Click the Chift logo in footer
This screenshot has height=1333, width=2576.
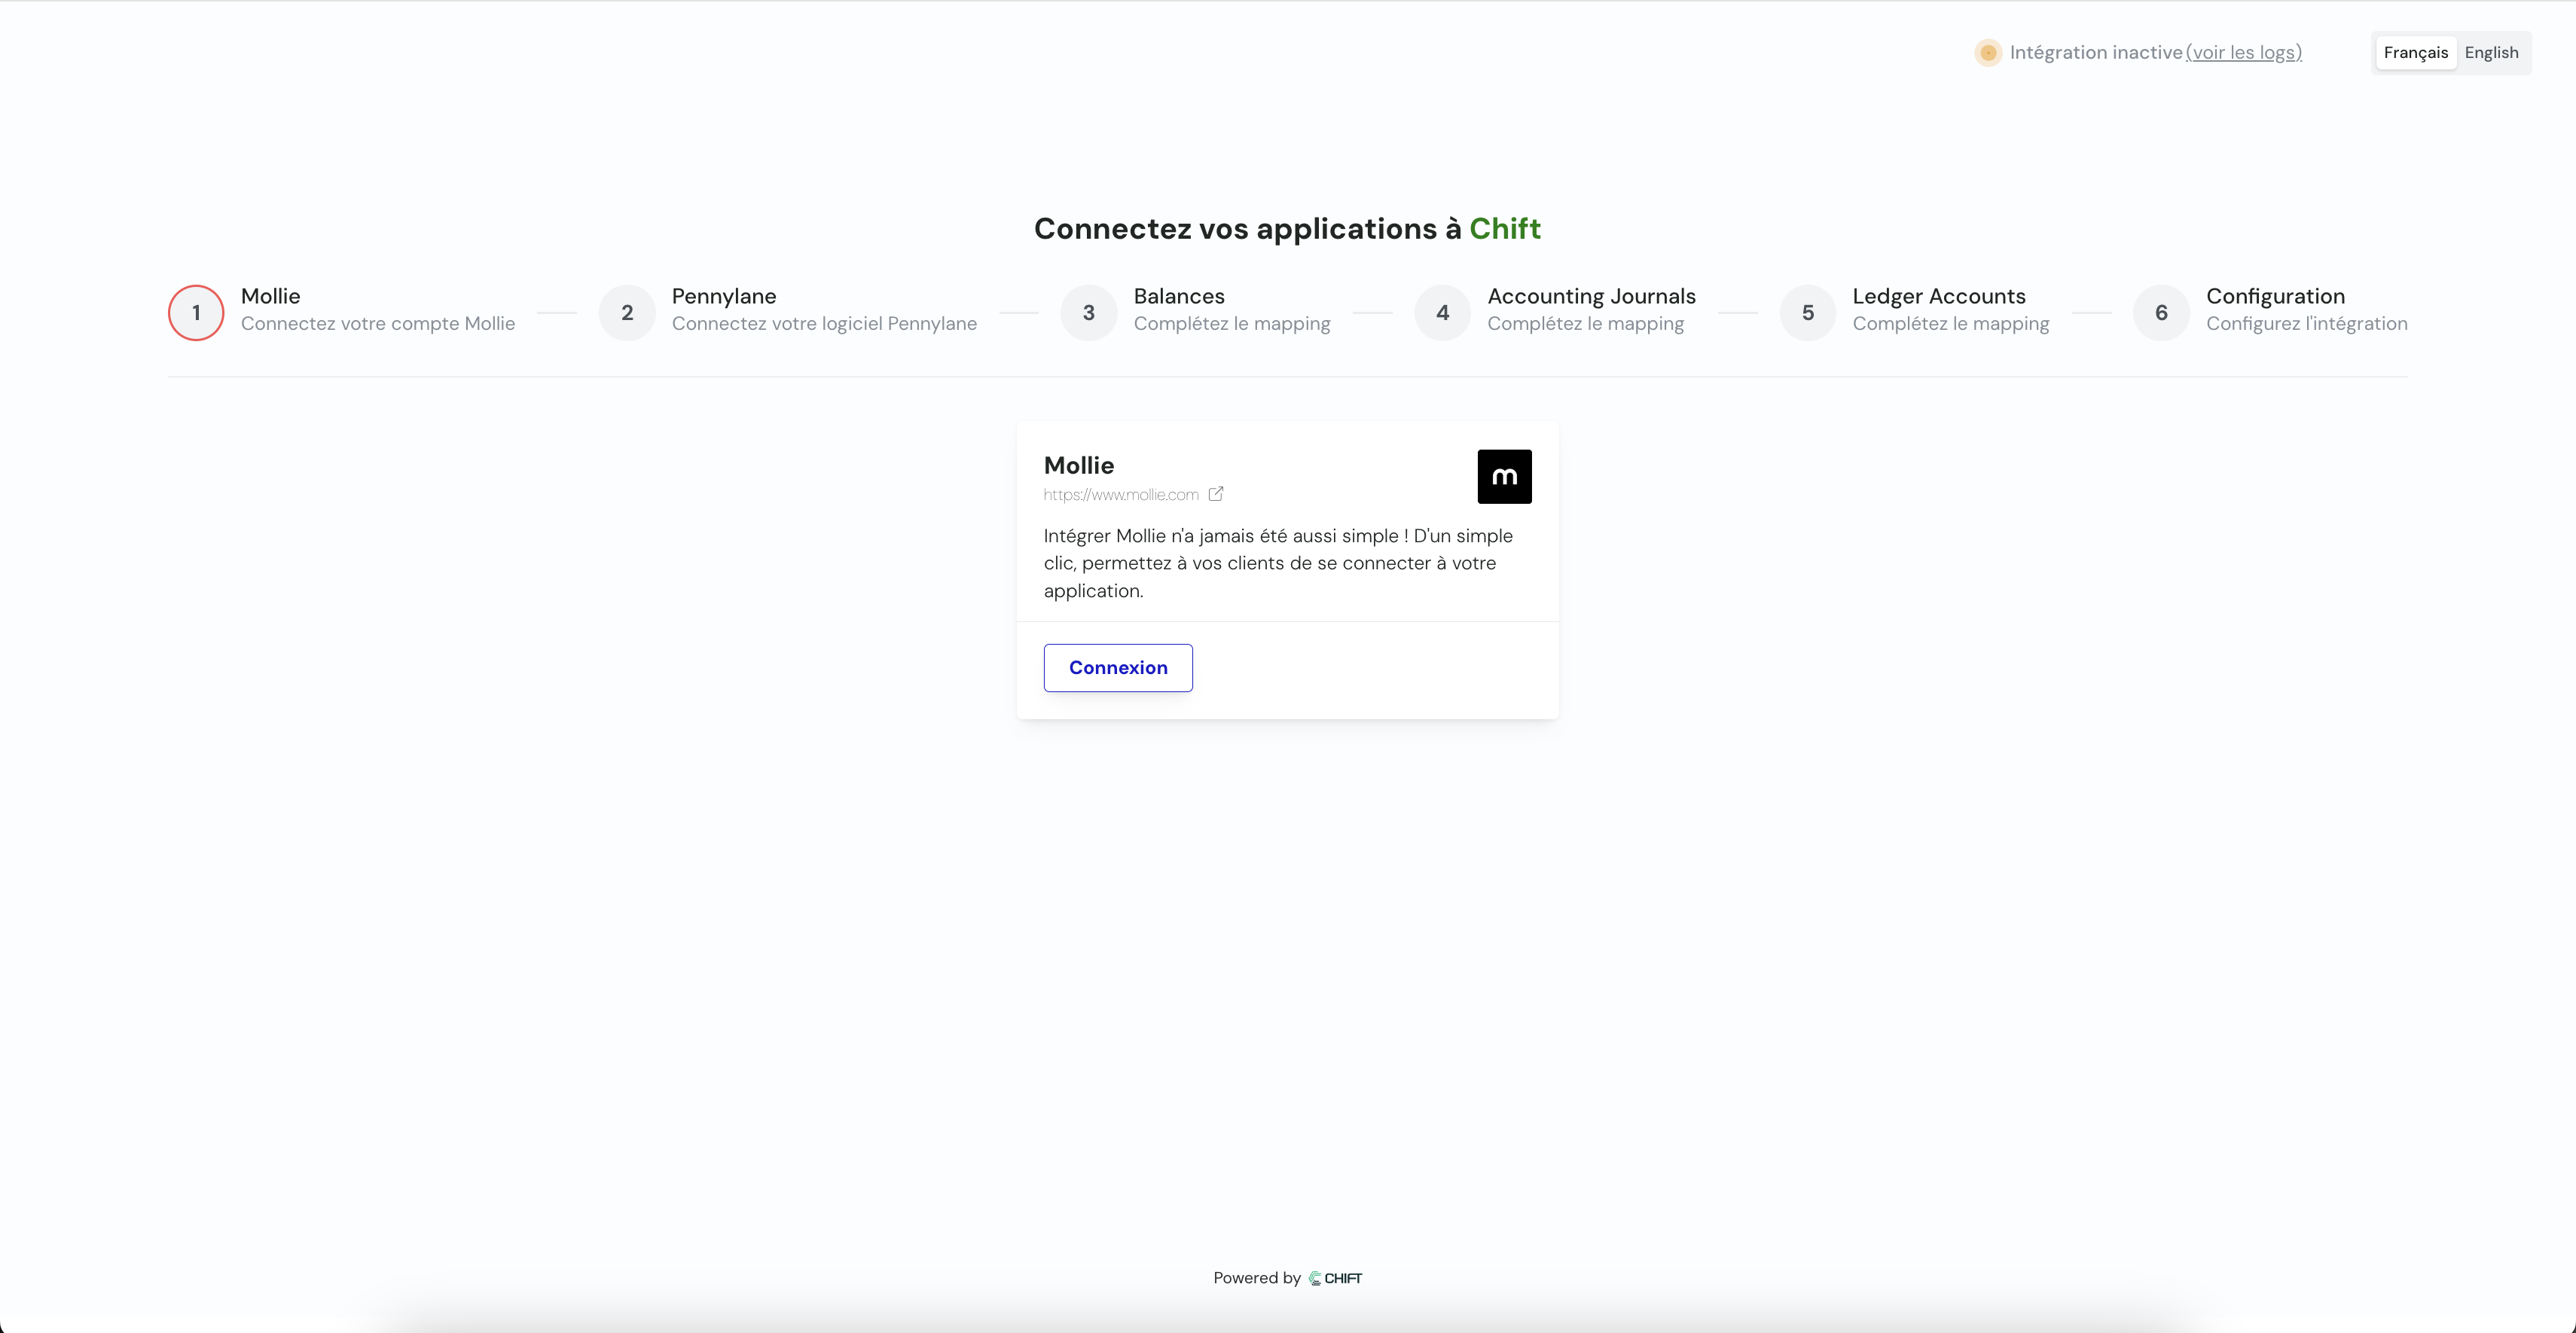(x=1336, y=1278)
